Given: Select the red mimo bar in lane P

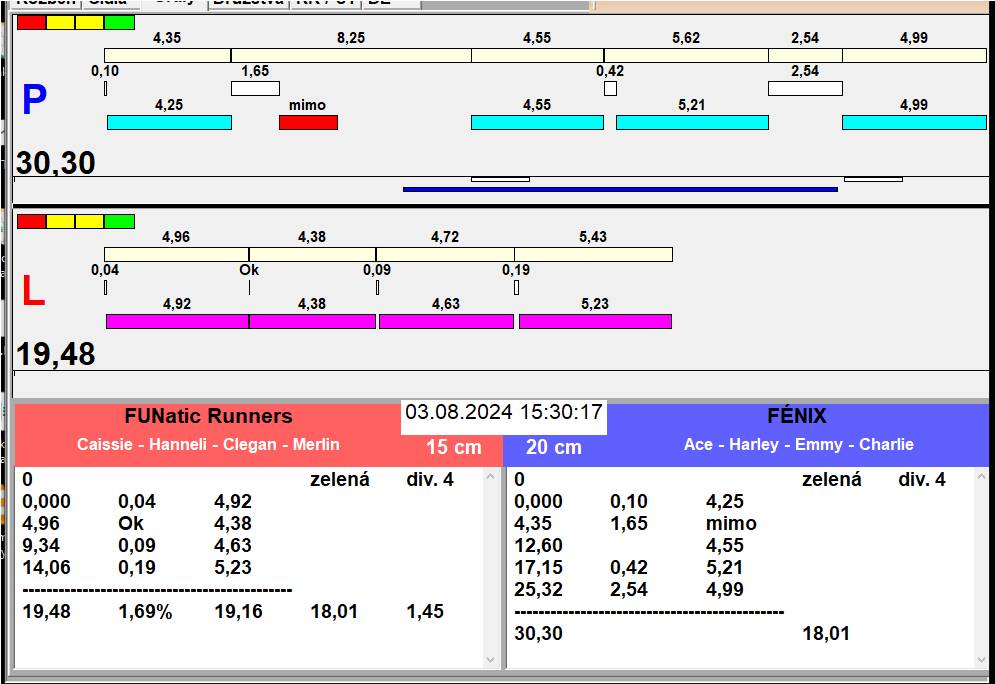Looking at the screenshot, I should pos(308,122).
